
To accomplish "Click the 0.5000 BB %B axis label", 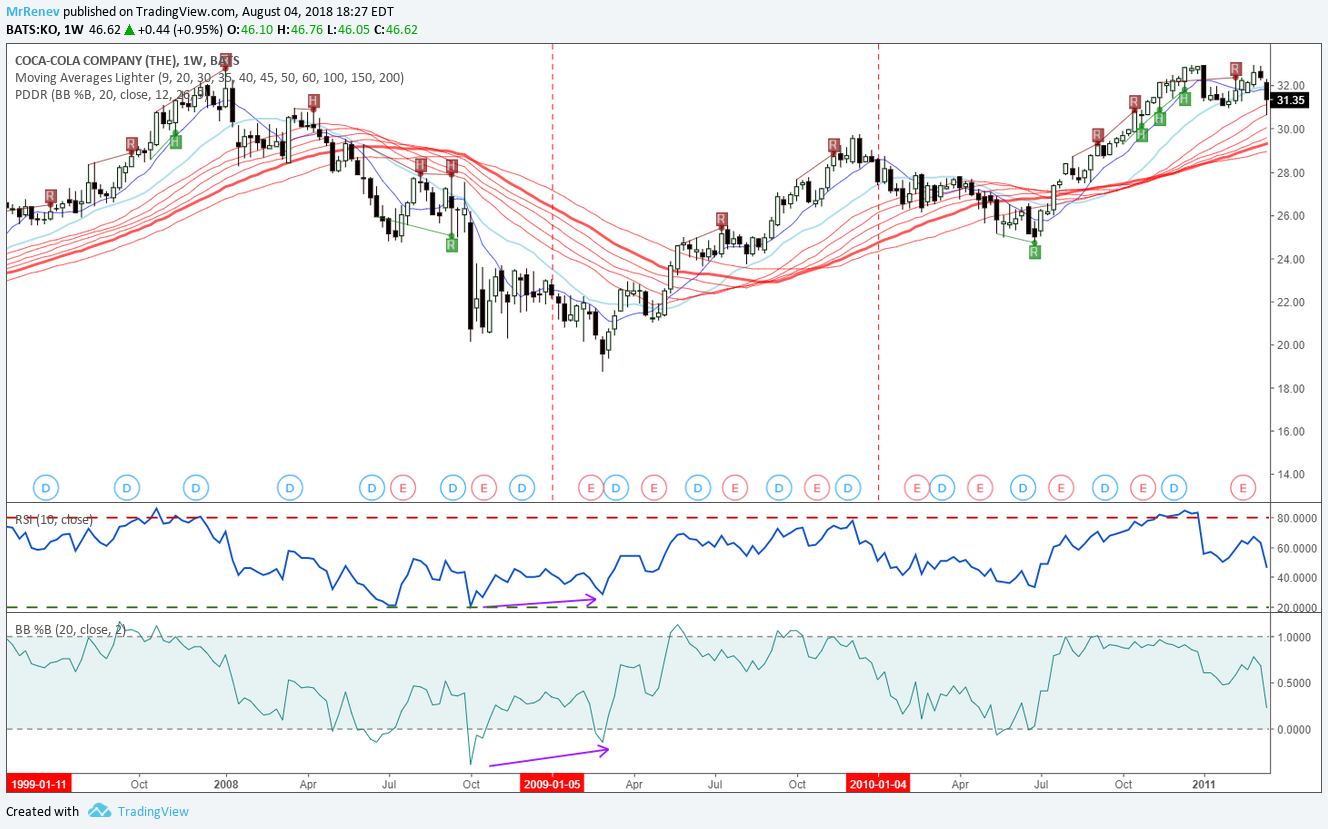I will click(x=1294, y=683).
